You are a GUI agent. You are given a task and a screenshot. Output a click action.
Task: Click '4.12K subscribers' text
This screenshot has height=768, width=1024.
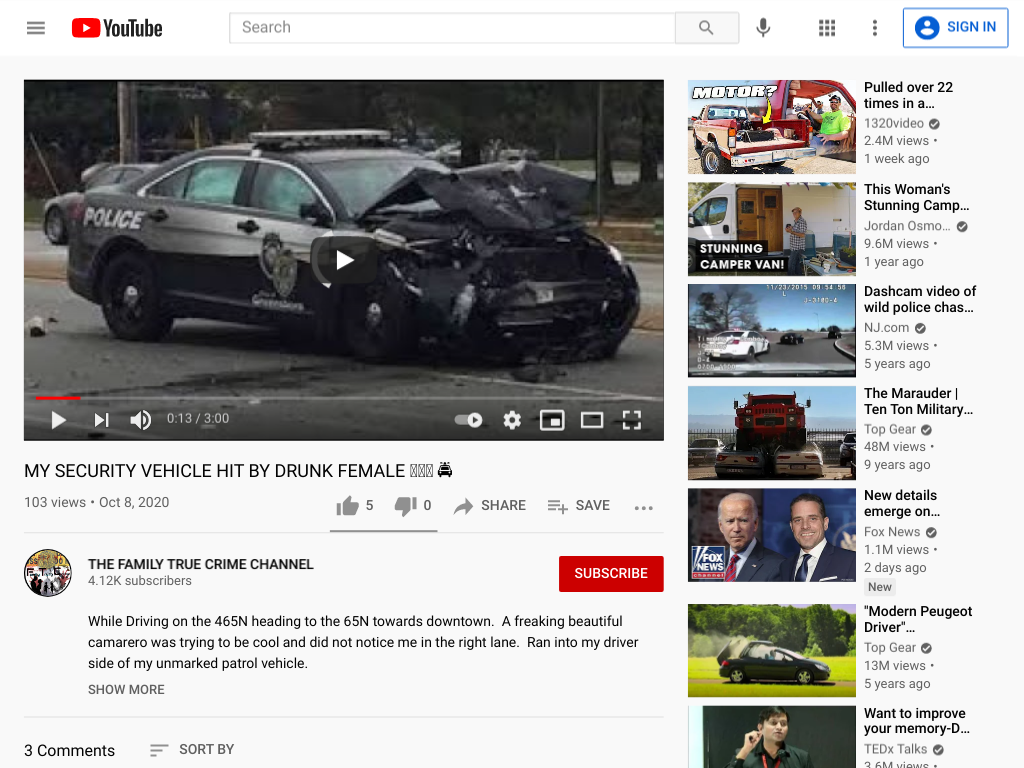[140, 581]
